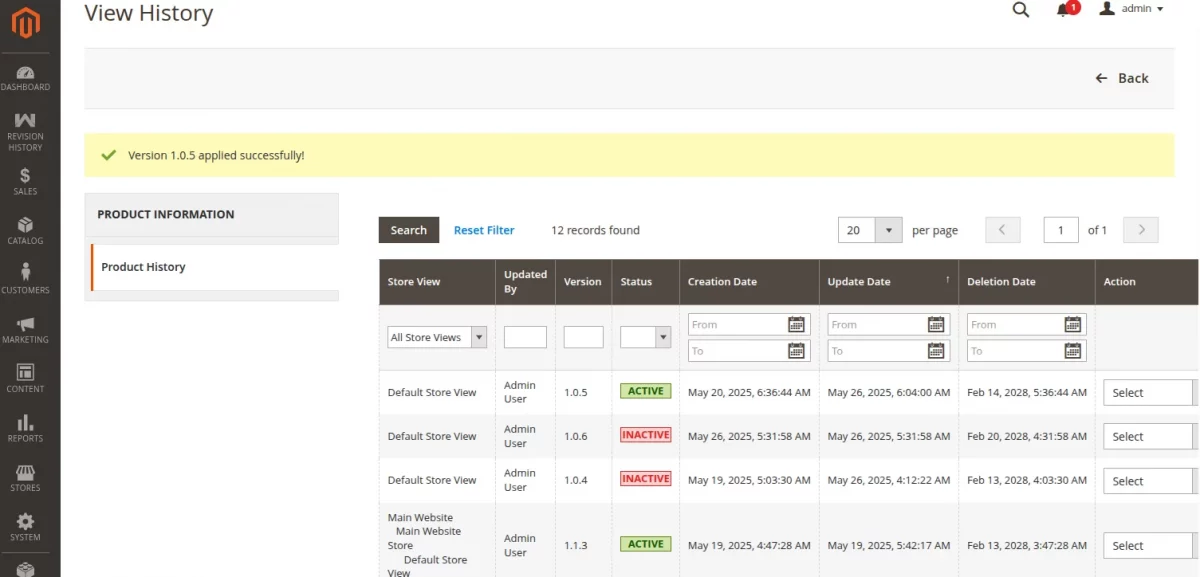1200x577 pixels.
Task: Open Creation Date From calendar picker
Action: coord(796,324)
